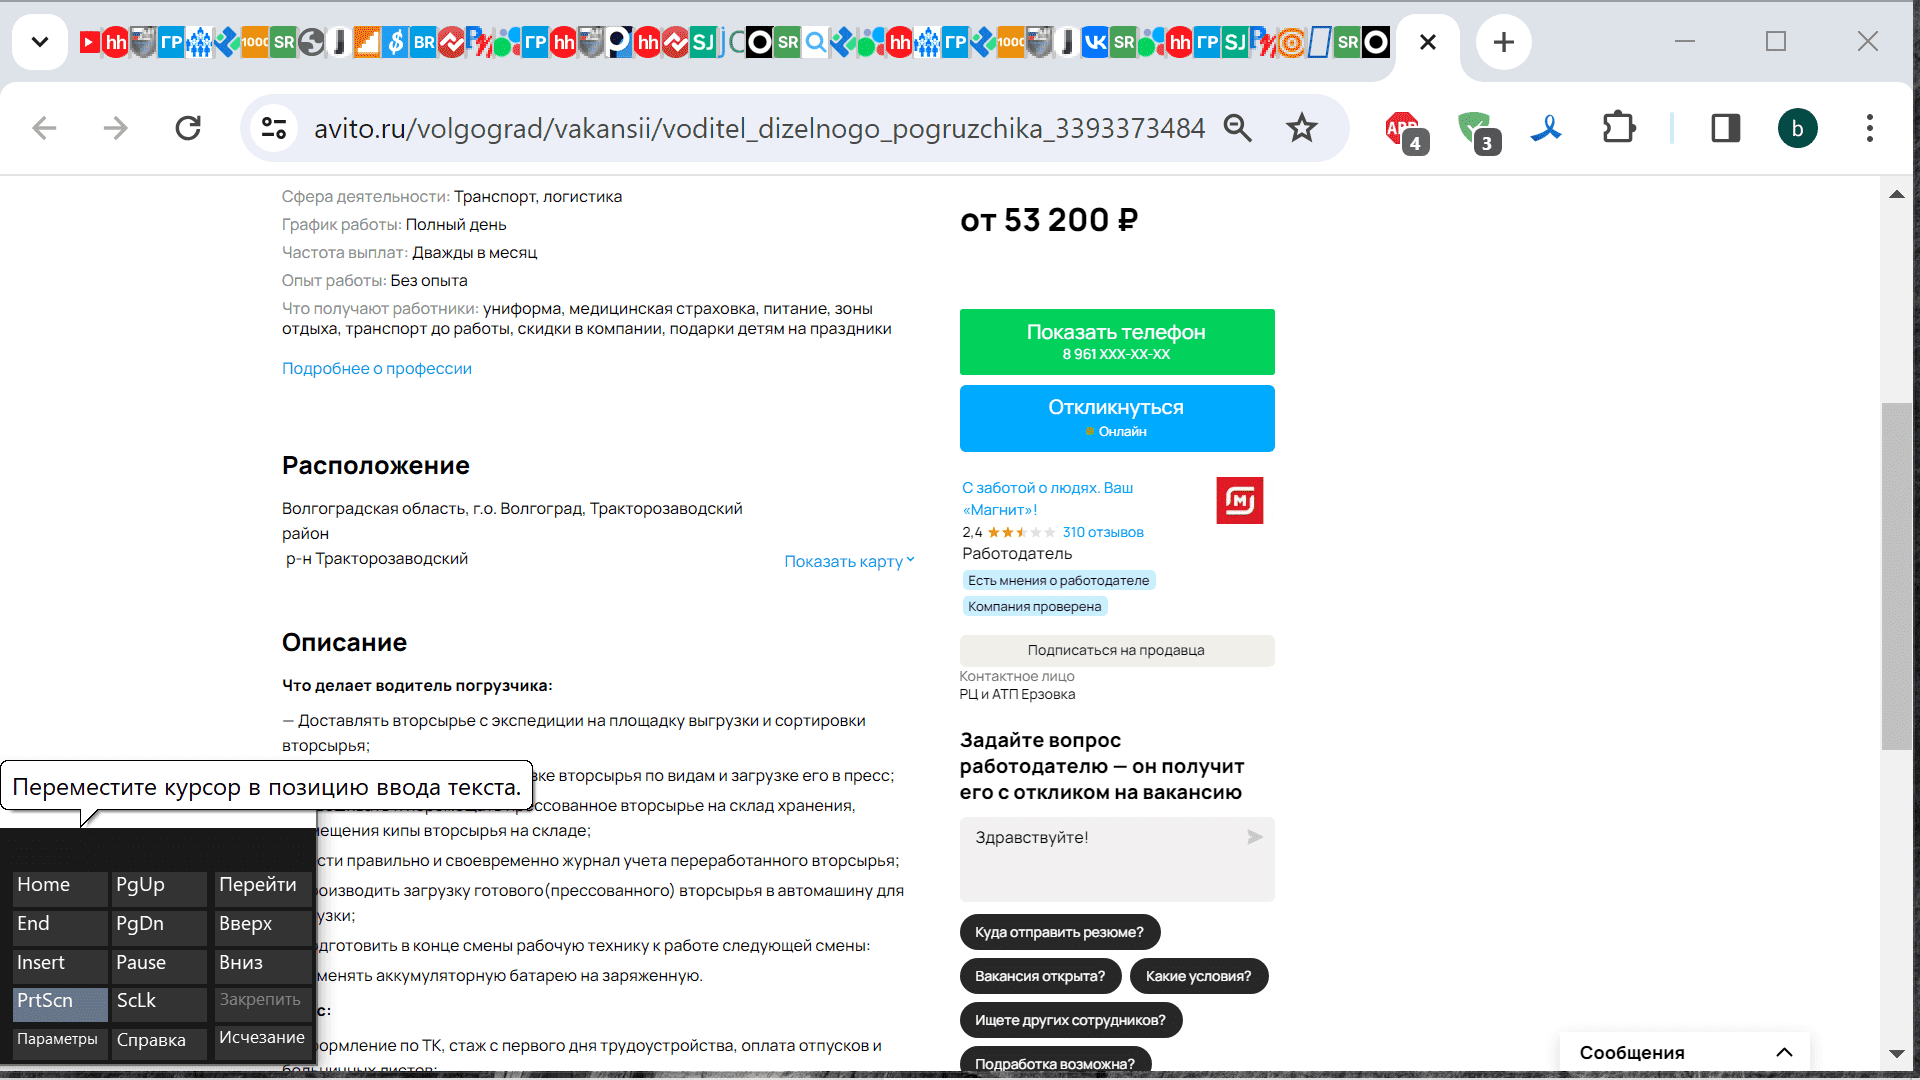Open site information icon in address bar
1920x1080 pixels.
pyautogui.click(x=273, y=128)
